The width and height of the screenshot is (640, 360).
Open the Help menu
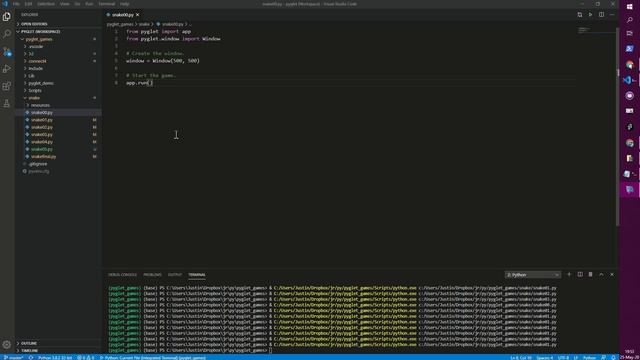pyautogui.click(x=124, y=4)
